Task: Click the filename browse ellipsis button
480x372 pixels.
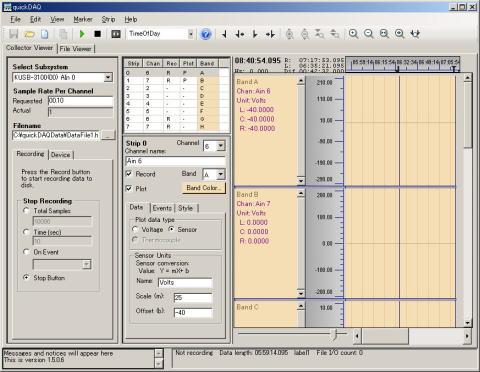Action: tap(108, 135)
